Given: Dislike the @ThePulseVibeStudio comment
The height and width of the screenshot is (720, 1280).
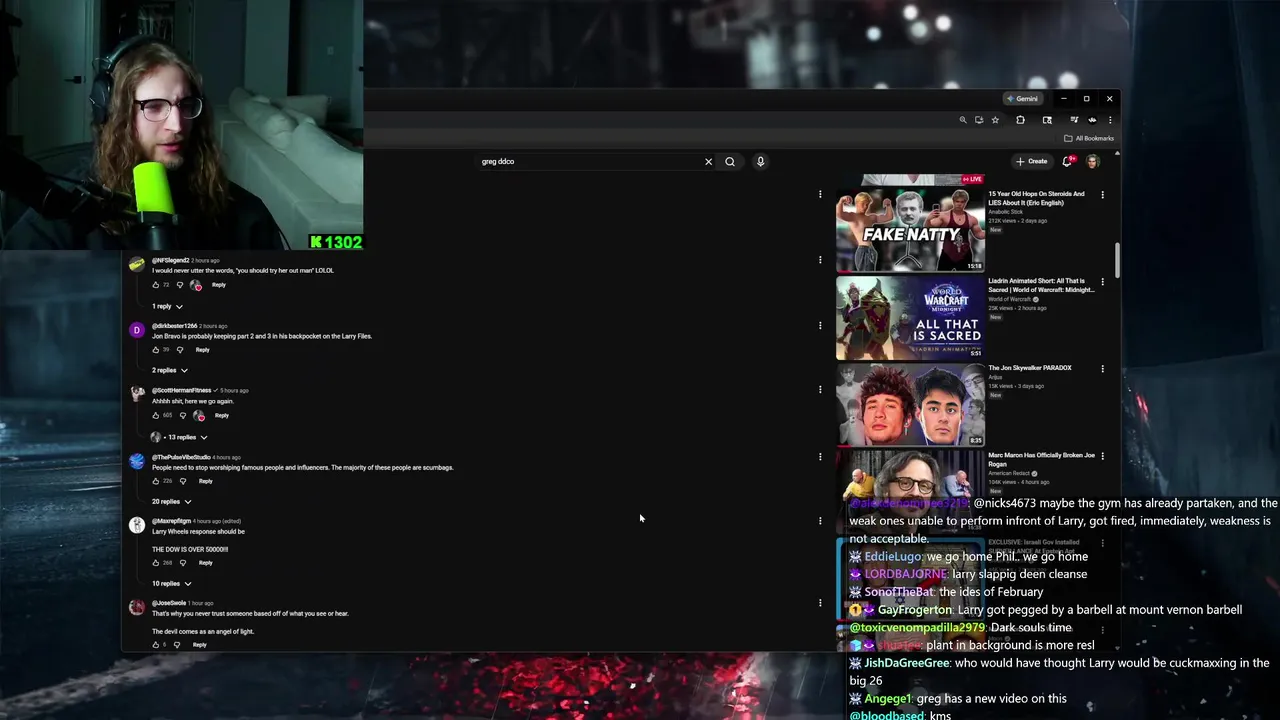Looking at the screenshot, I should tap(182, 481).
